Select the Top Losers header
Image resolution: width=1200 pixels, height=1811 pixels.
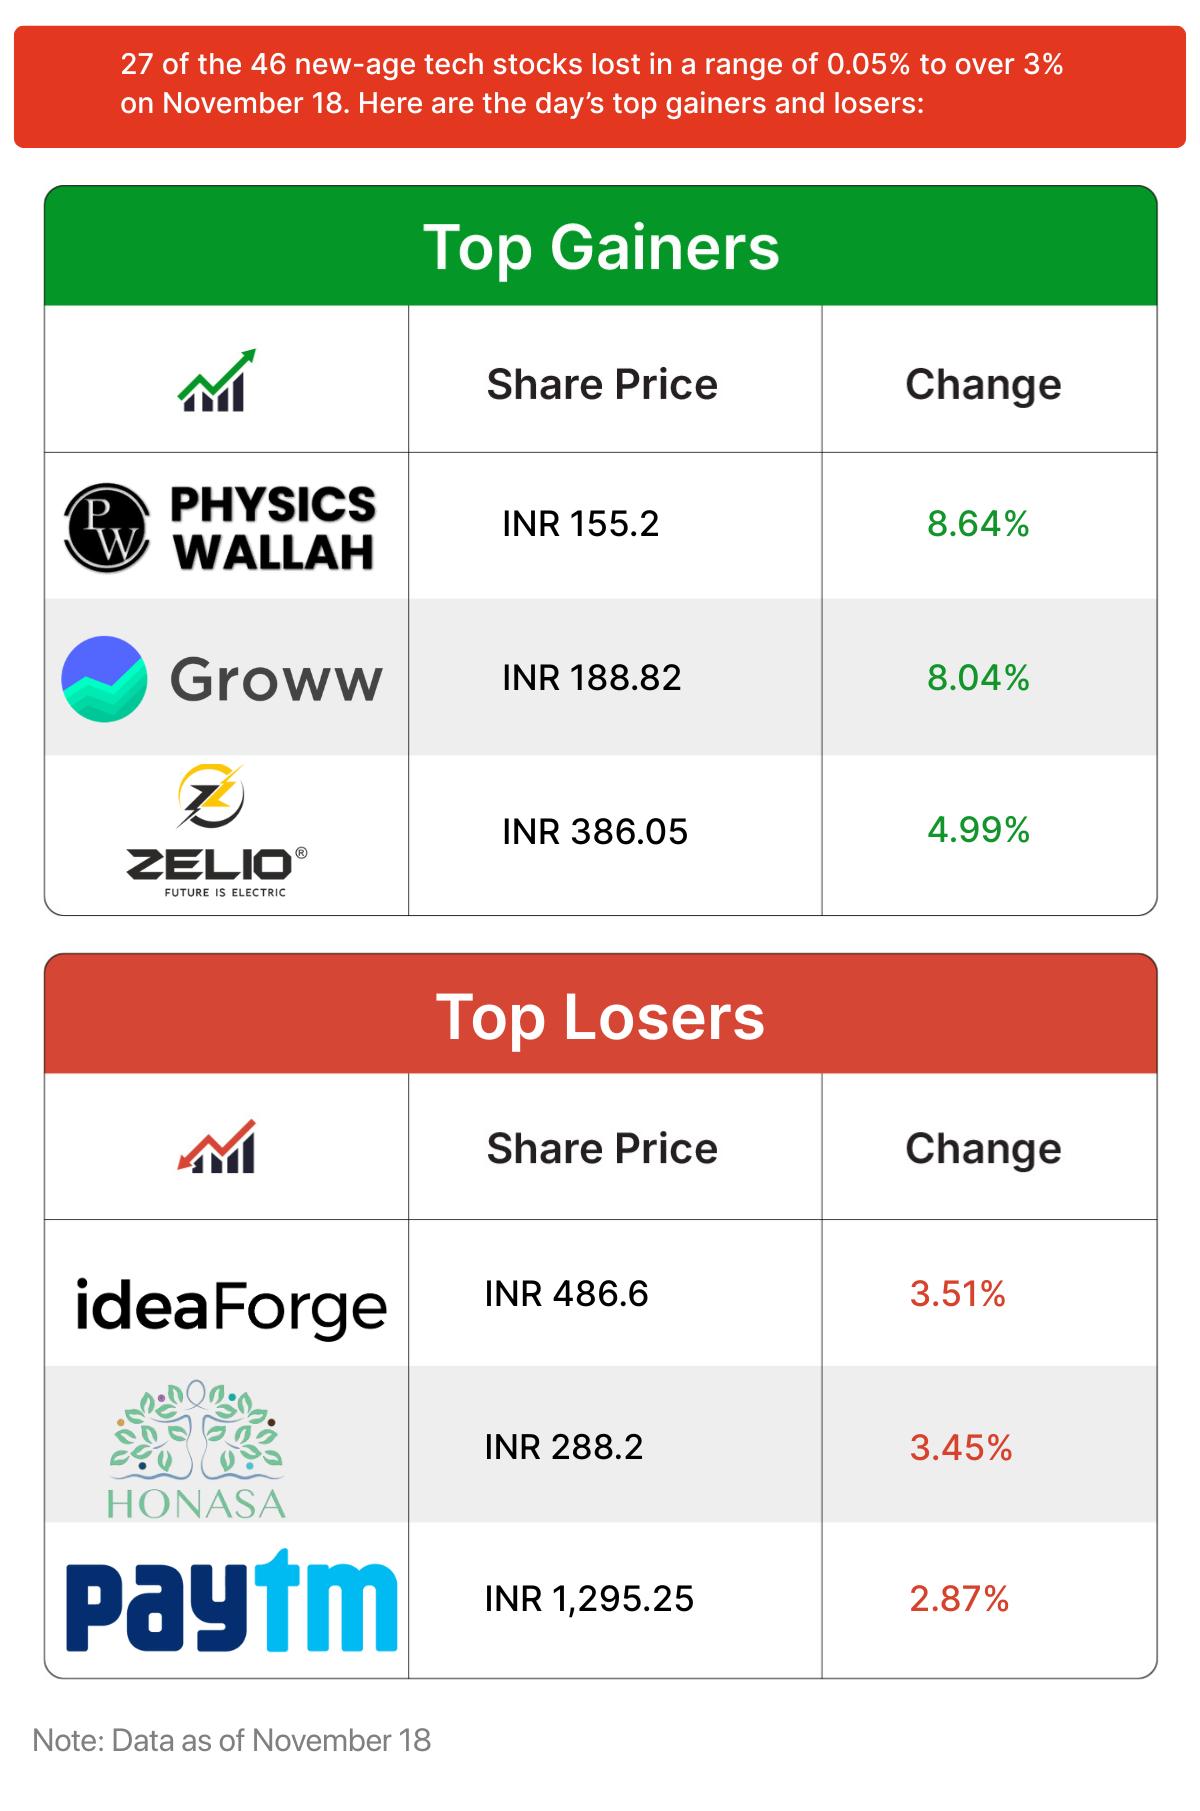[x=600, y=1017]
